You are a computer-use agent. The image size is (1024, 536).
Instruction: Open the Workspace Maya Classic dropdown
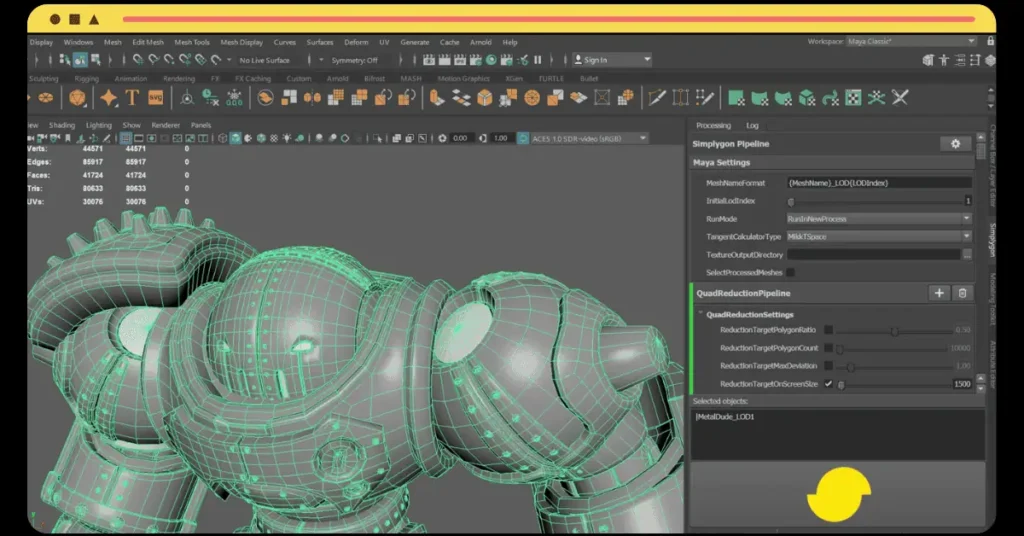point(911,41)
